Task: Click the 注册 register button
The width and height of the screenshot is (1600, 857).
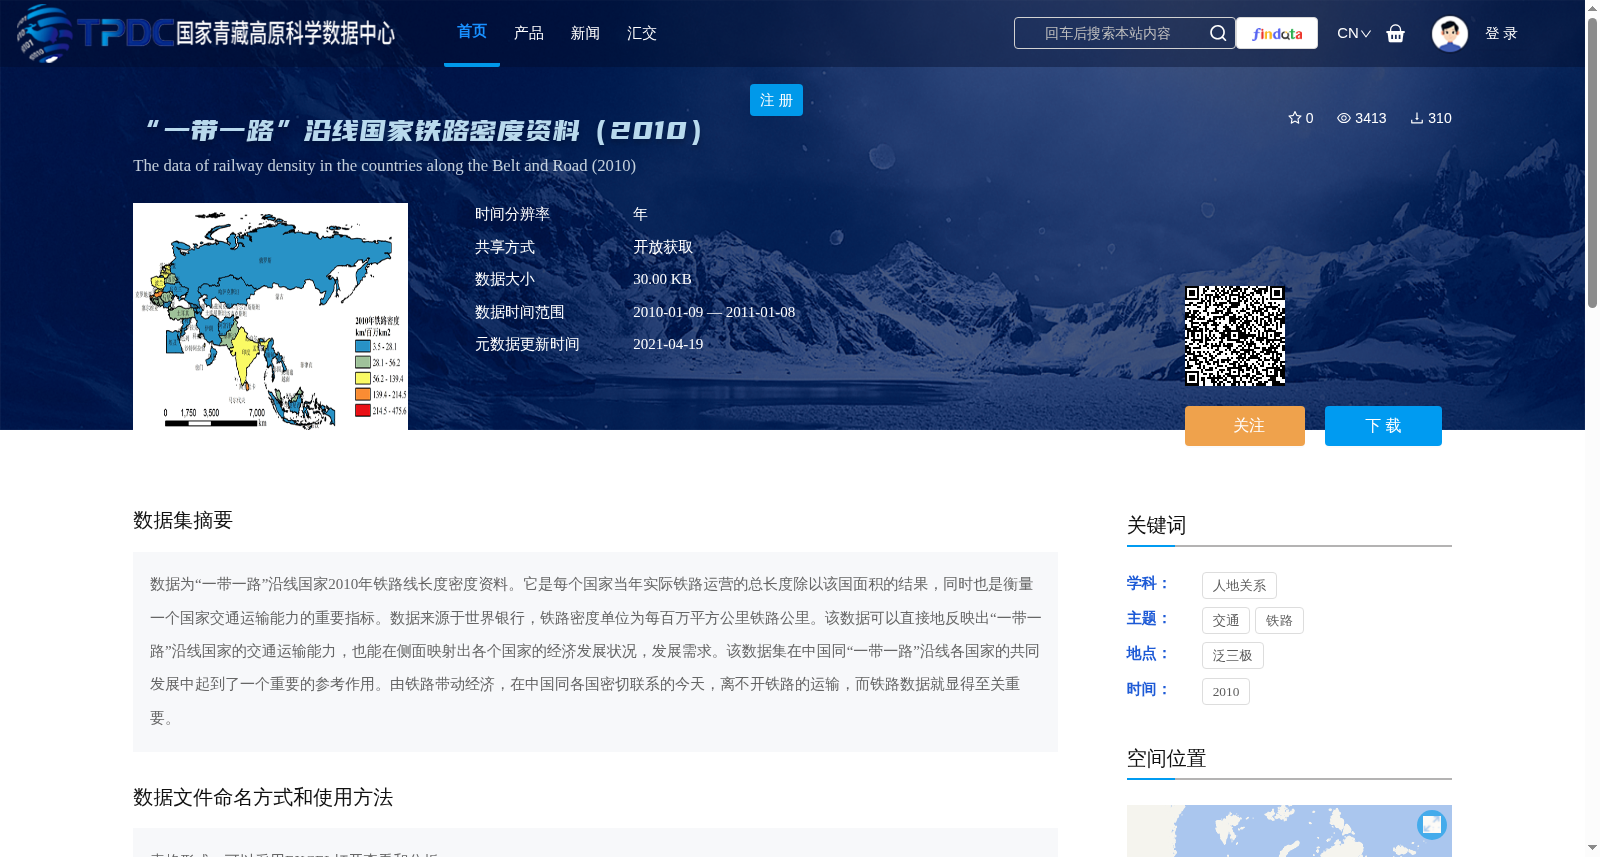Action: (776, 100)
